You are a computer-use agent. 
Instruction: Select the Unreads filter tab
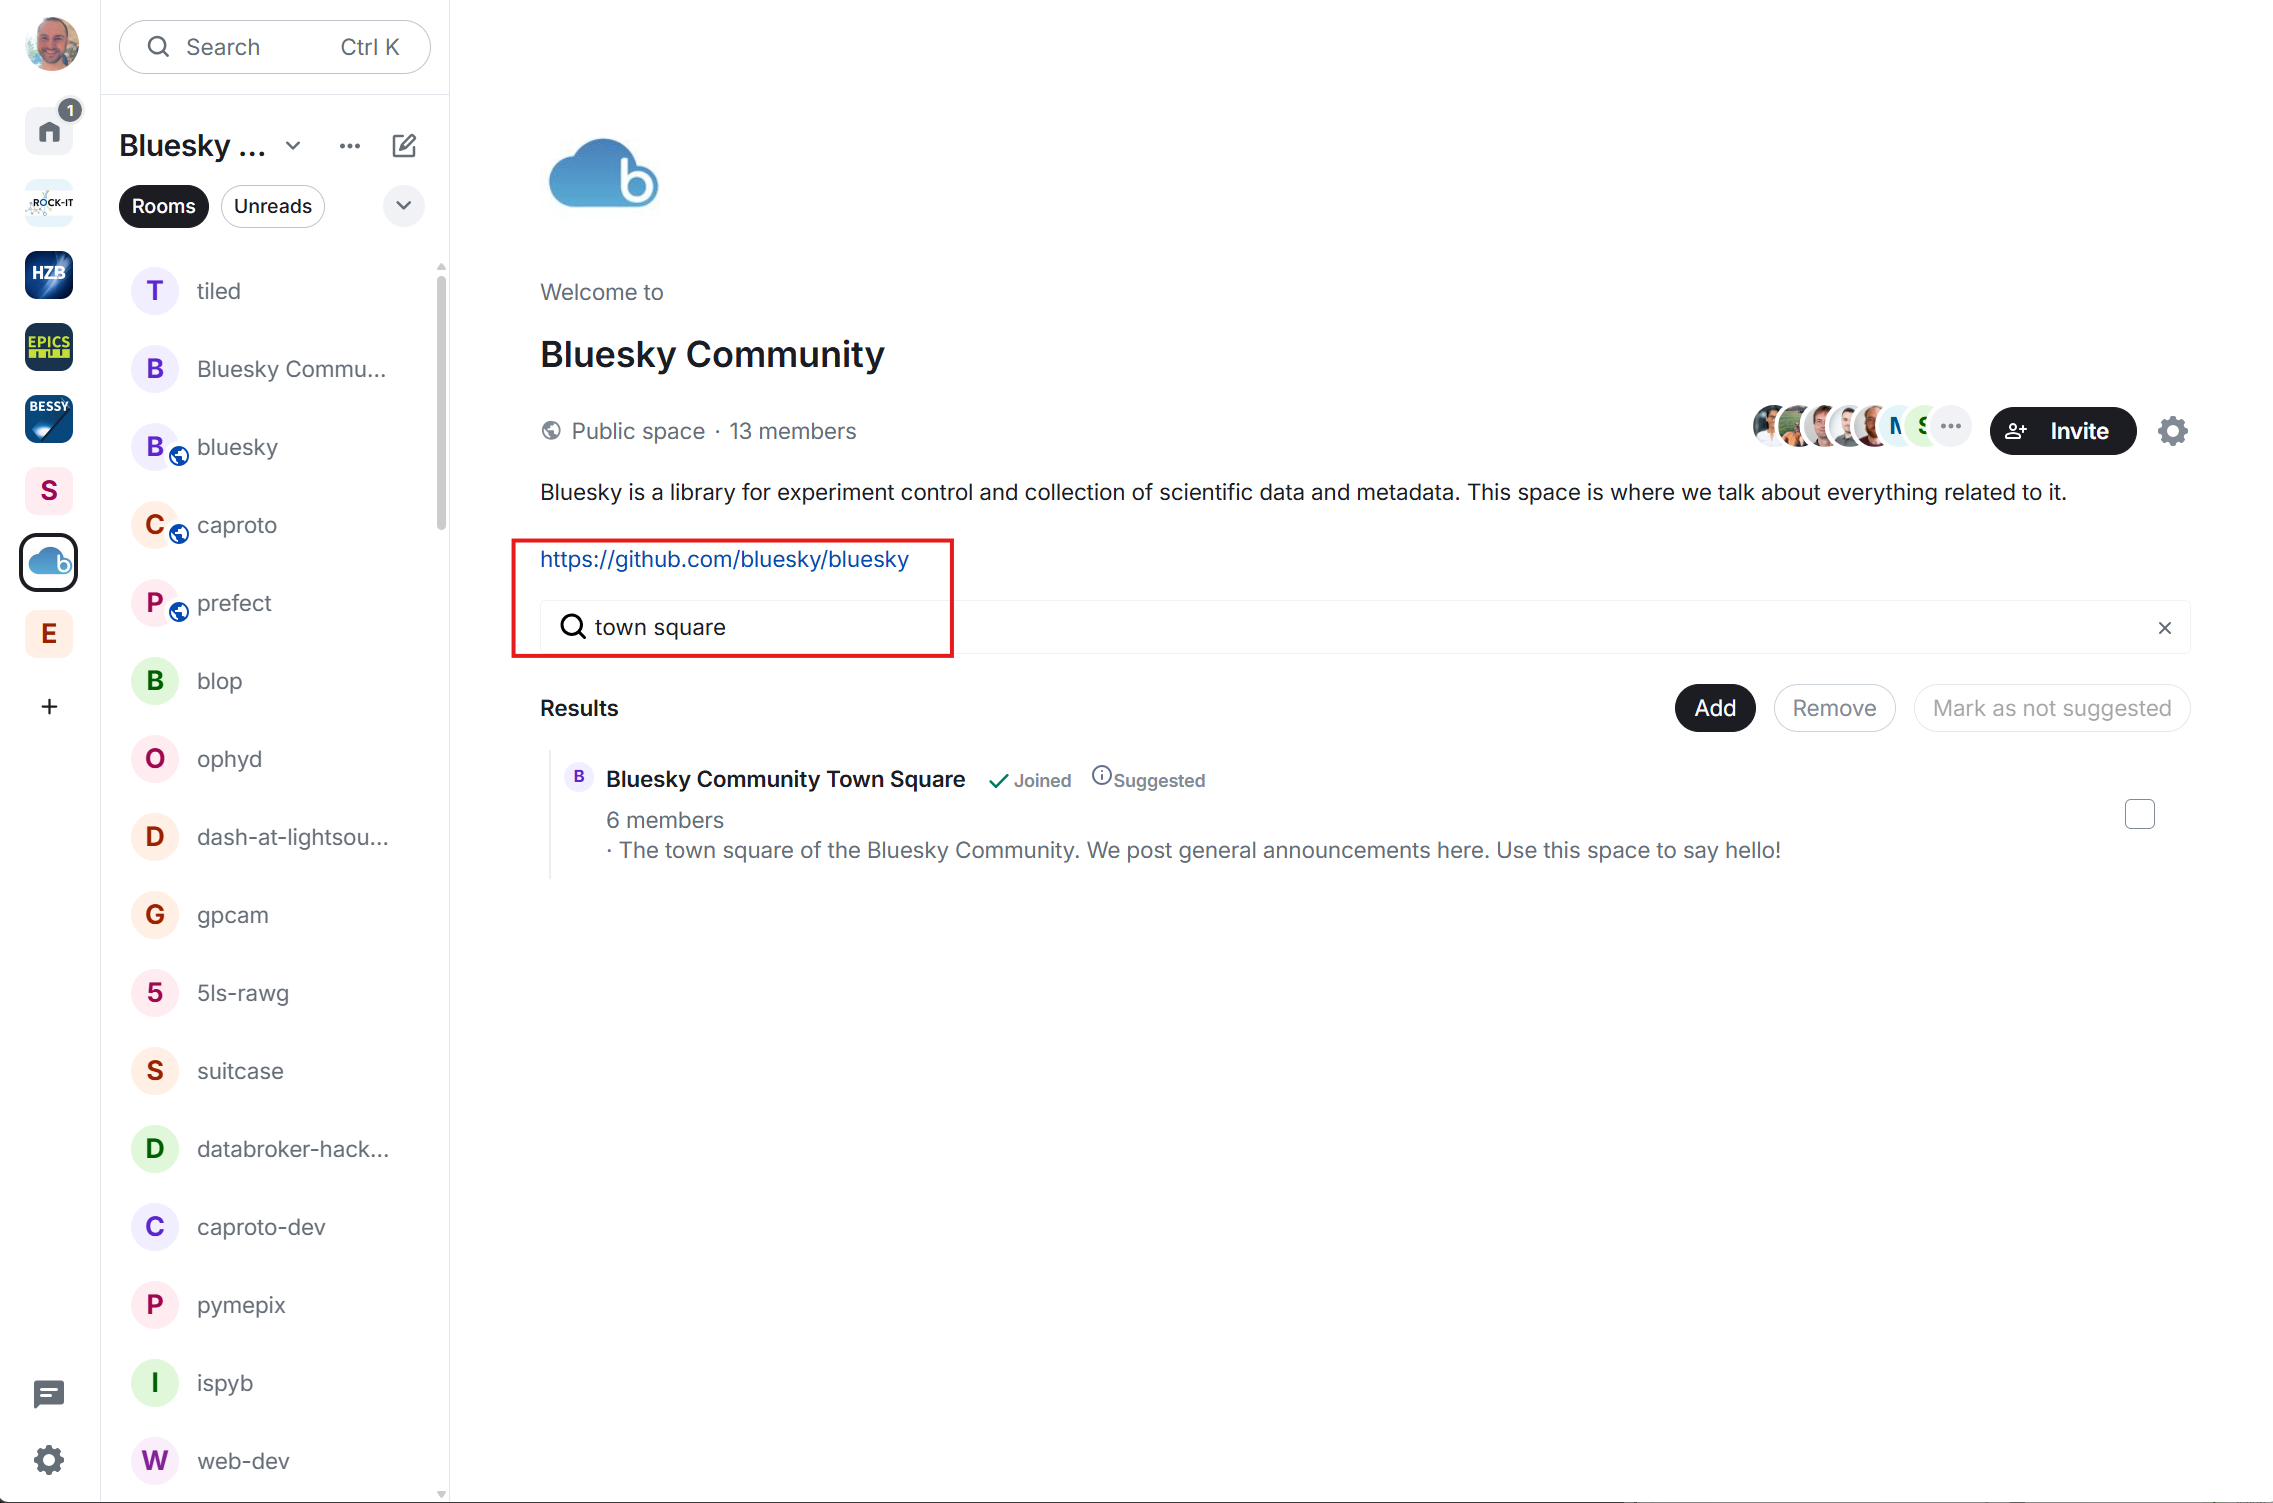click(273, 206)
